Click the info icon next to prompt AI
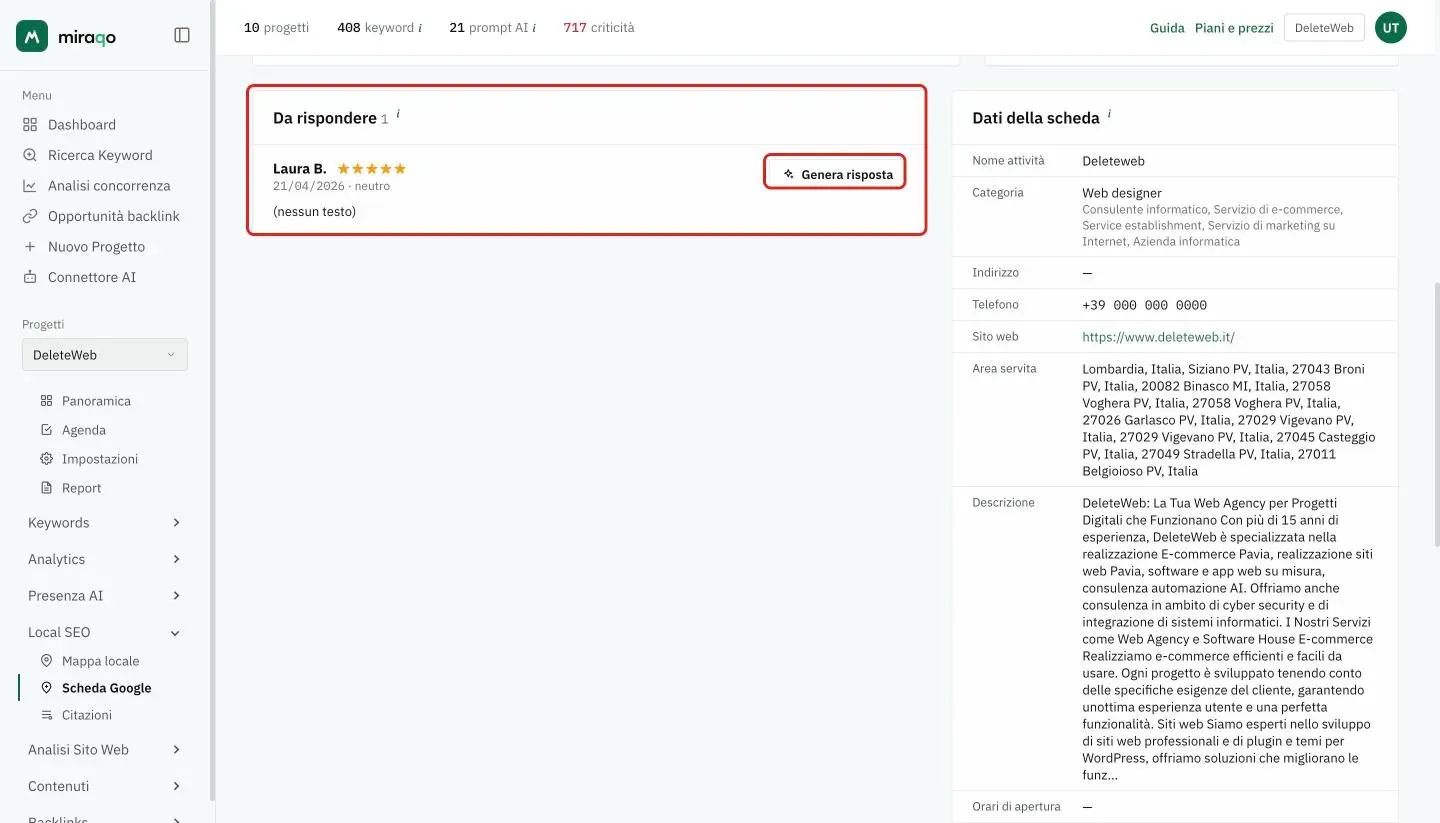1440x823 pixels. [534, 28]
